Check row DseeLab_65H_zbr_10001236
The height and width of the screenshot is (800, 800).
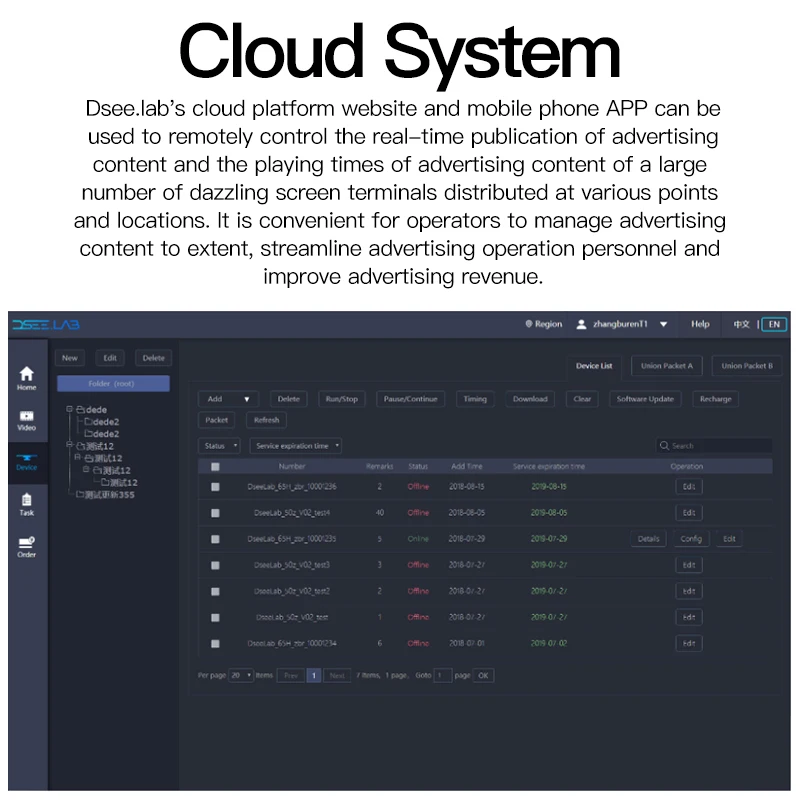(x=215, y=487)
